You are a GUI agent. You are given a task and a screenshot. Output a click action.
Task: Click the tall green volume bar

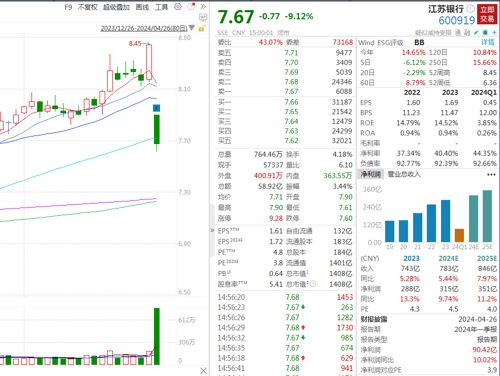pyautogui.click(x=156, y=336)
